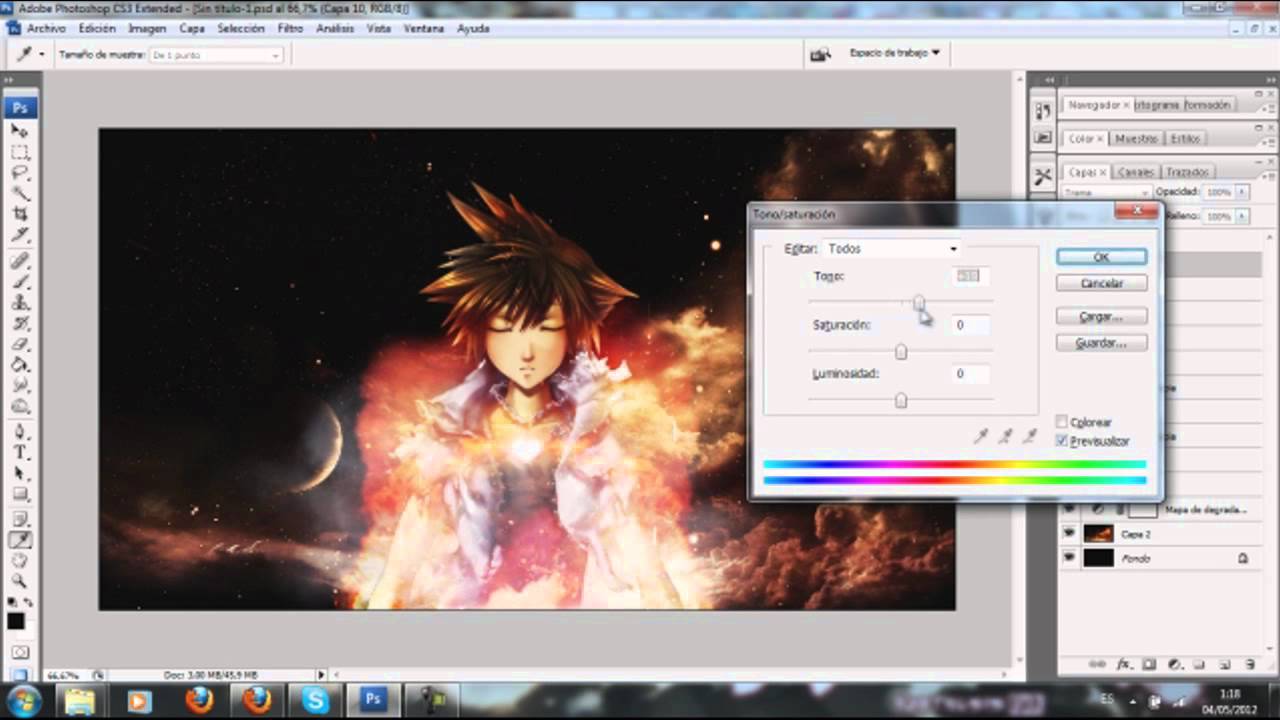Open the Imagen menu
Viewport: 1280px width, 720px height.
click(x=147, y=29)
